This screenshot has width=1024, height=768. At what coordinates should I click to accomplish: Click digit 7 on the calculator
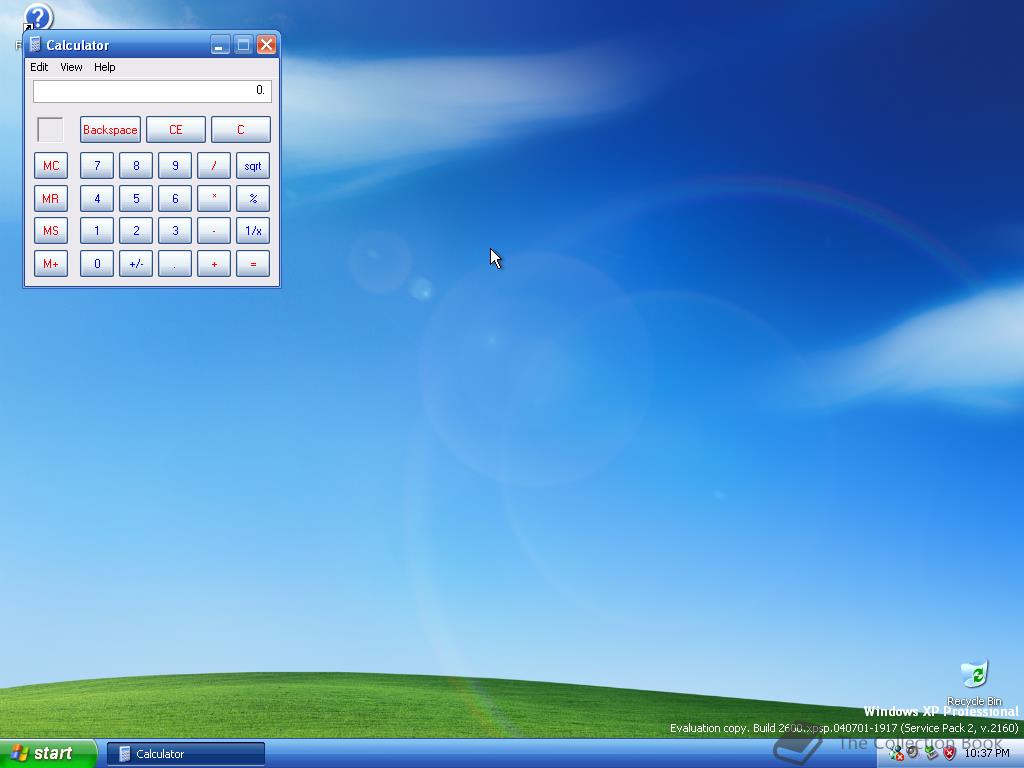tap(97, 165)
